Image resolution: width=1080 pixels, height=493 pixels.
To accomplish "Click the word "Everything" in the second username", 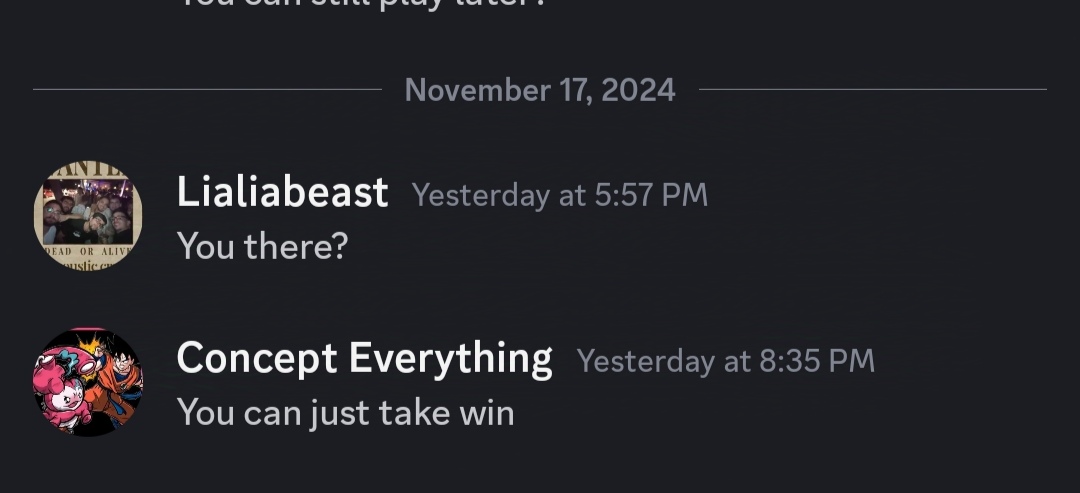I will 450,360.
